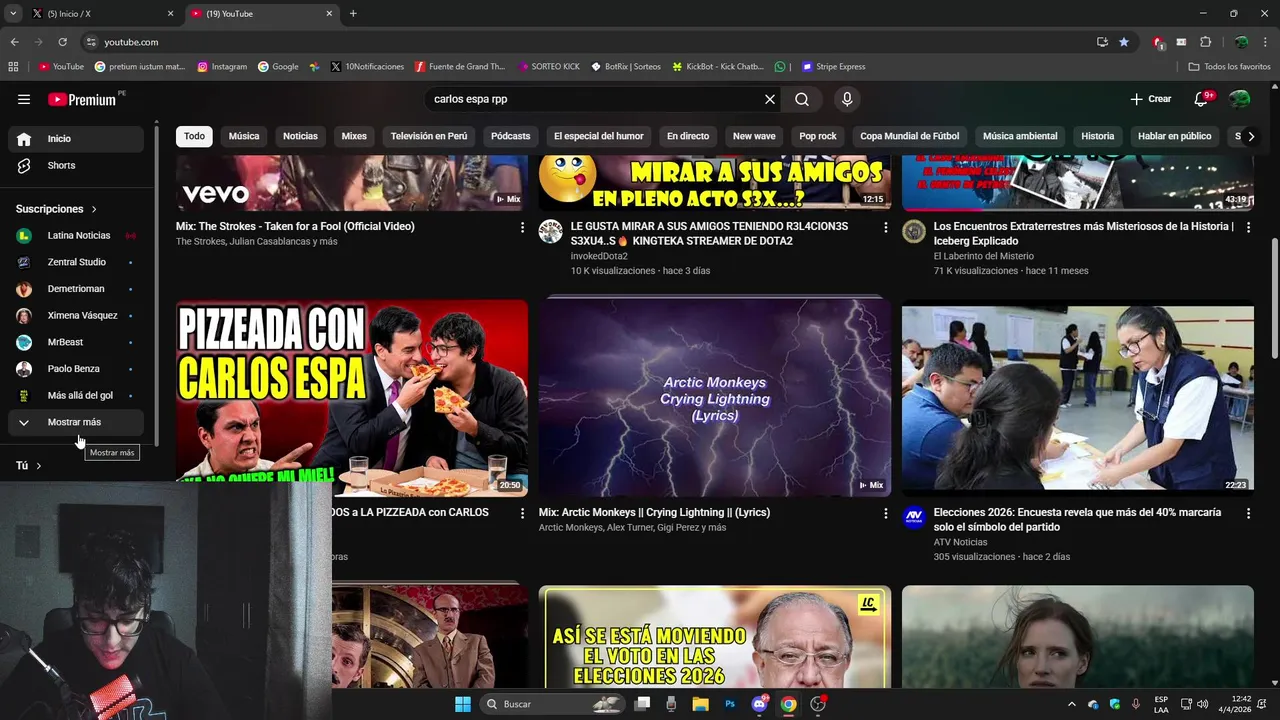Open the invokedDota2 channel avatar
The height and width of the screenshot is (720, 1280).
pos(551,232)
